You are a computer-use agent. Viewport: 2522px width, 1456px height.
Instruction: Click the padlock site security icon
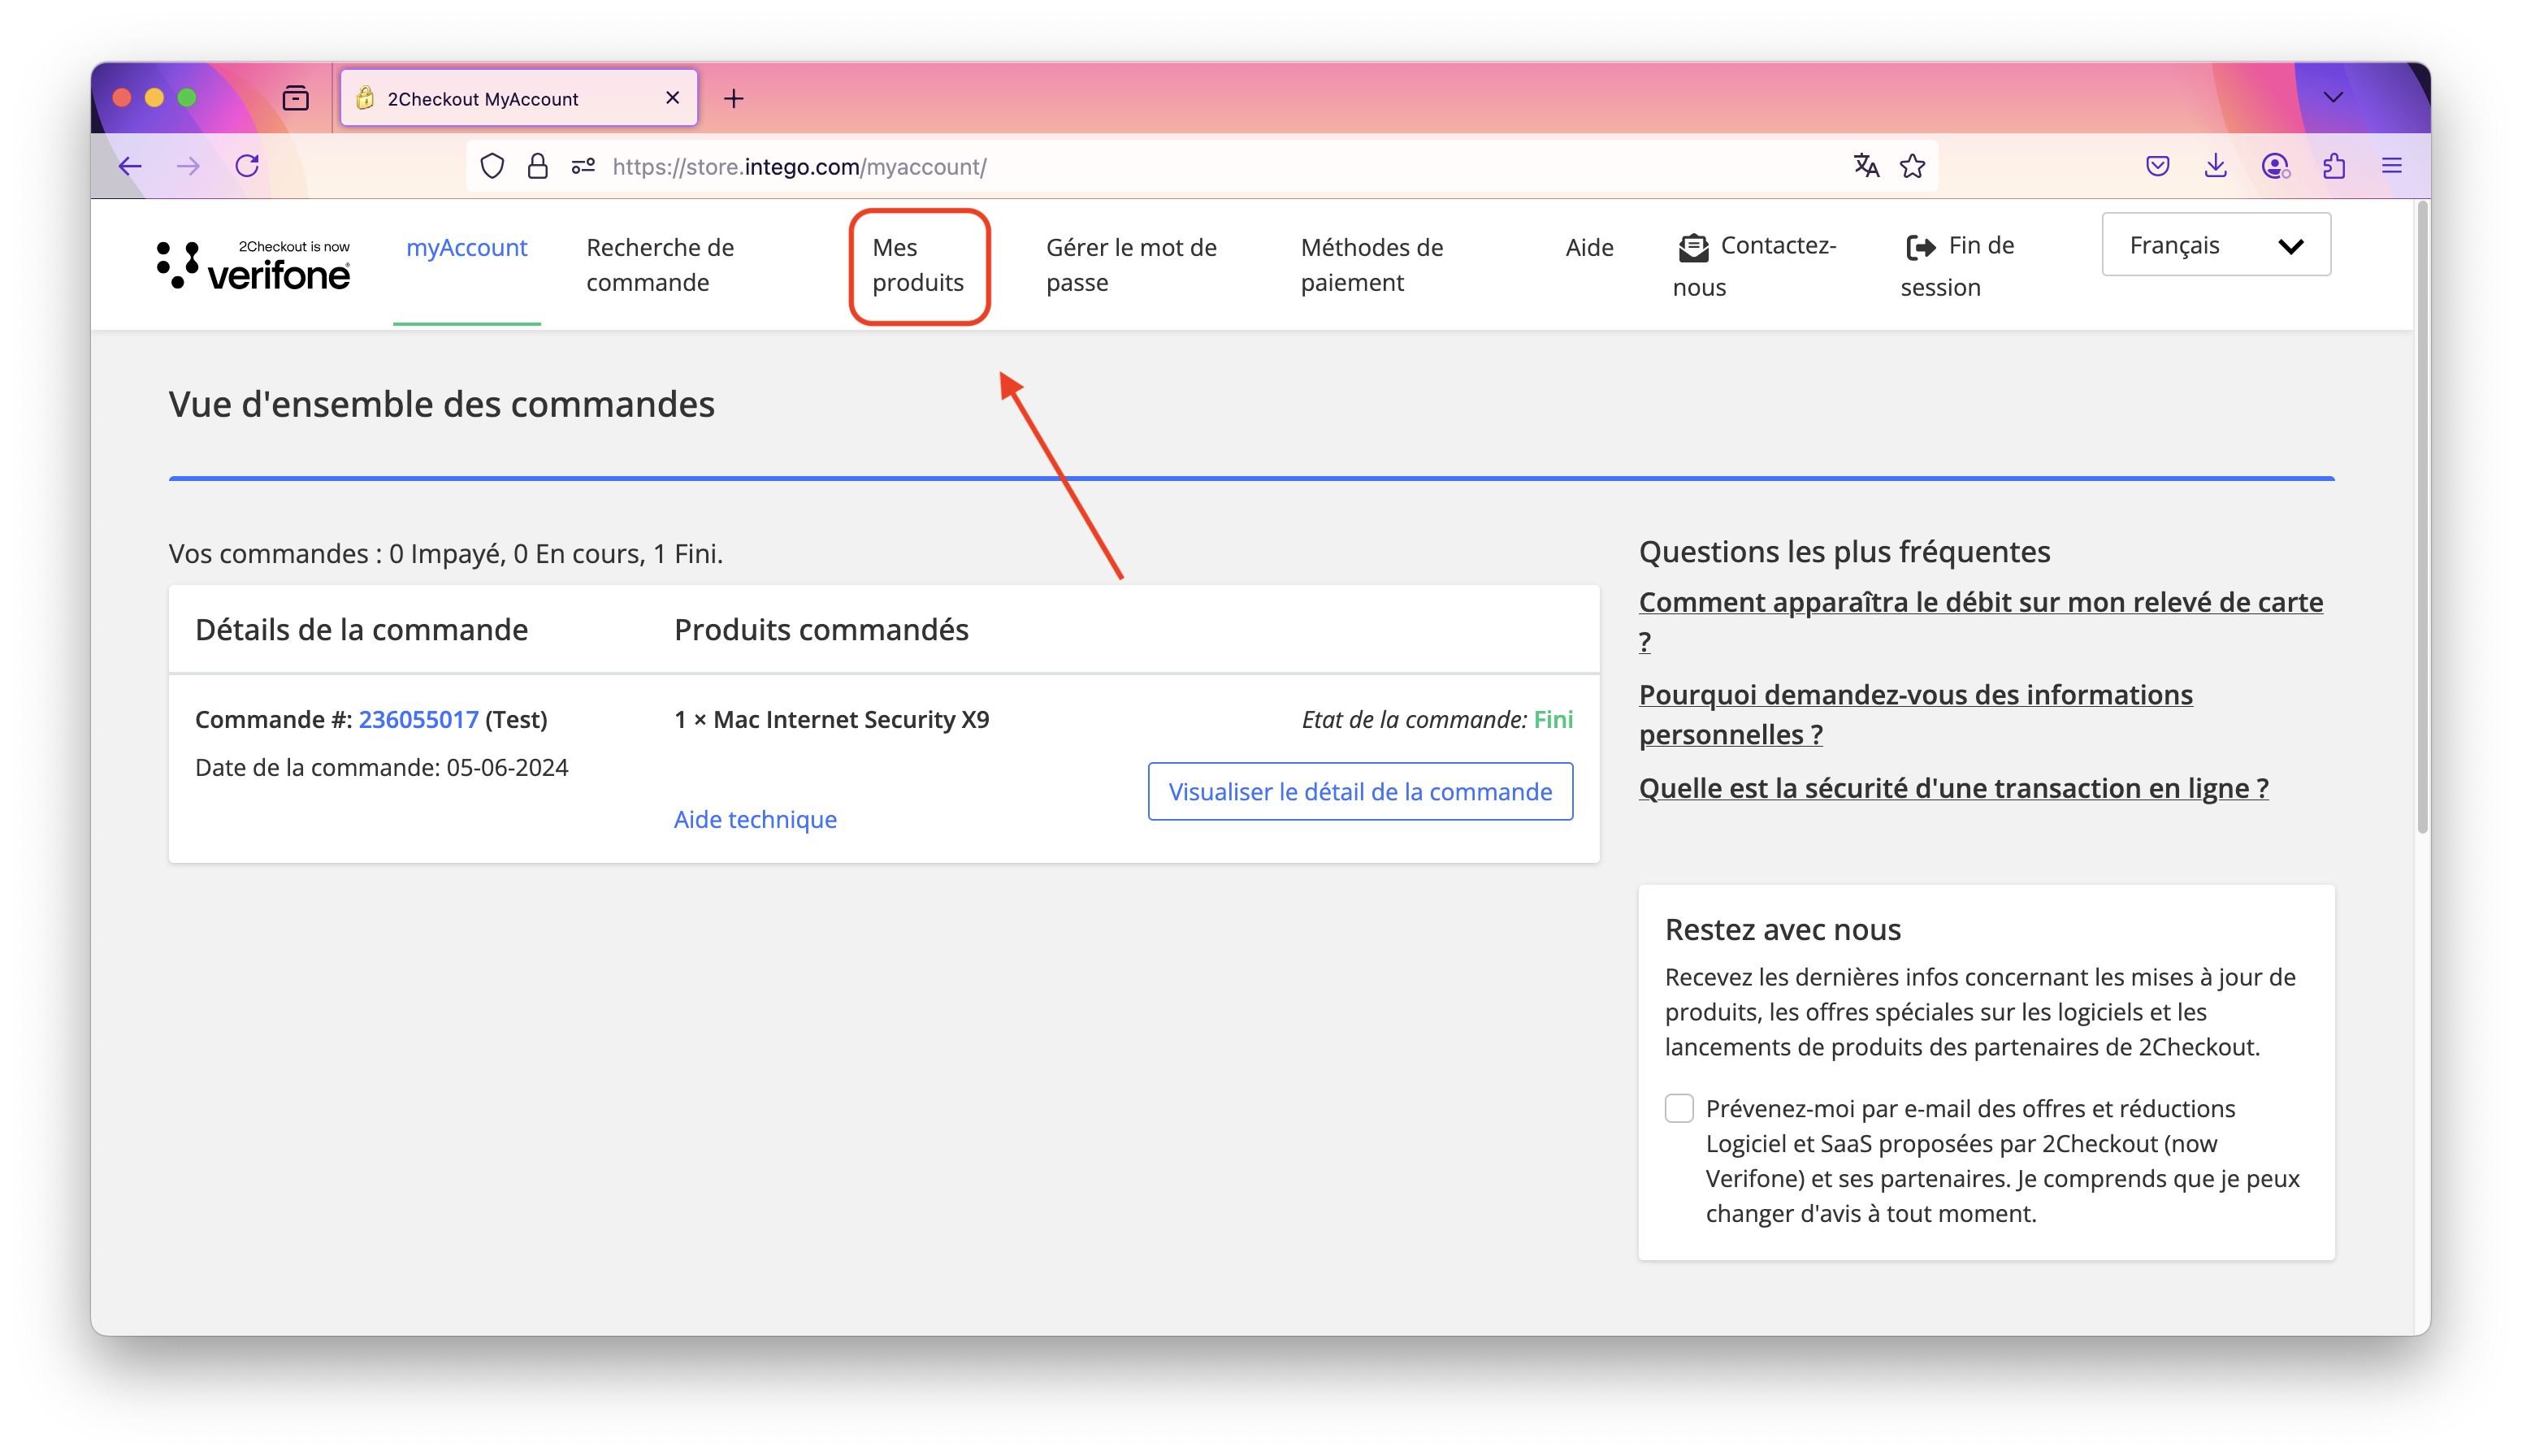tap(538, 166)
